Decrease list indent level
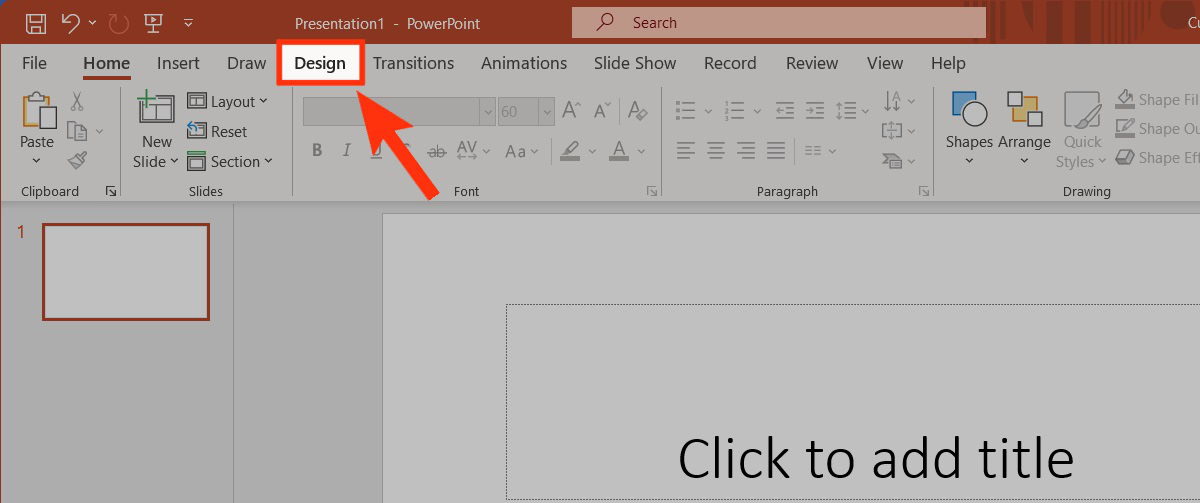Screen dimensions: 1200x503 tap(785, 110)
